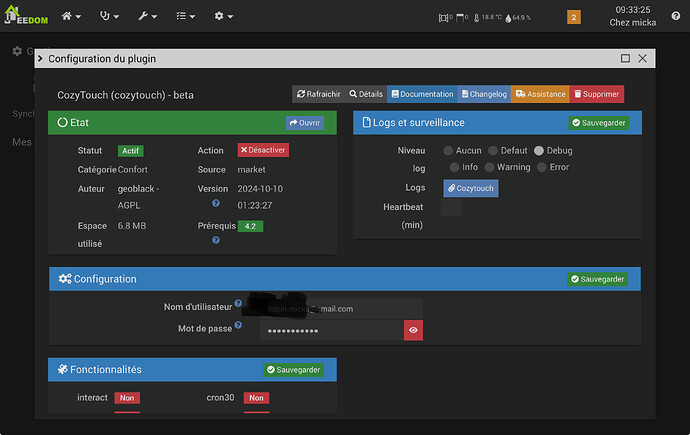The height and width of the screenshot is (435, 690).
Task: Select the Aucun log level
Action: coord(448,151)
